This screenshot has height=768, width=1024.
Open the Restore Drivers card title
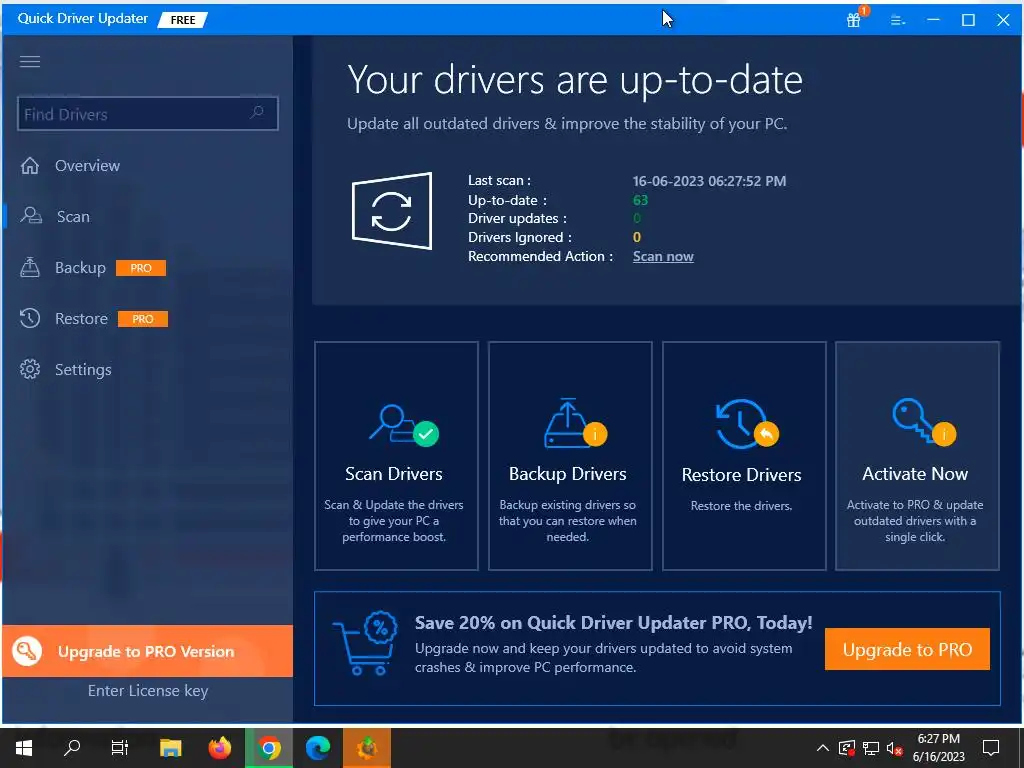(741, 474)
